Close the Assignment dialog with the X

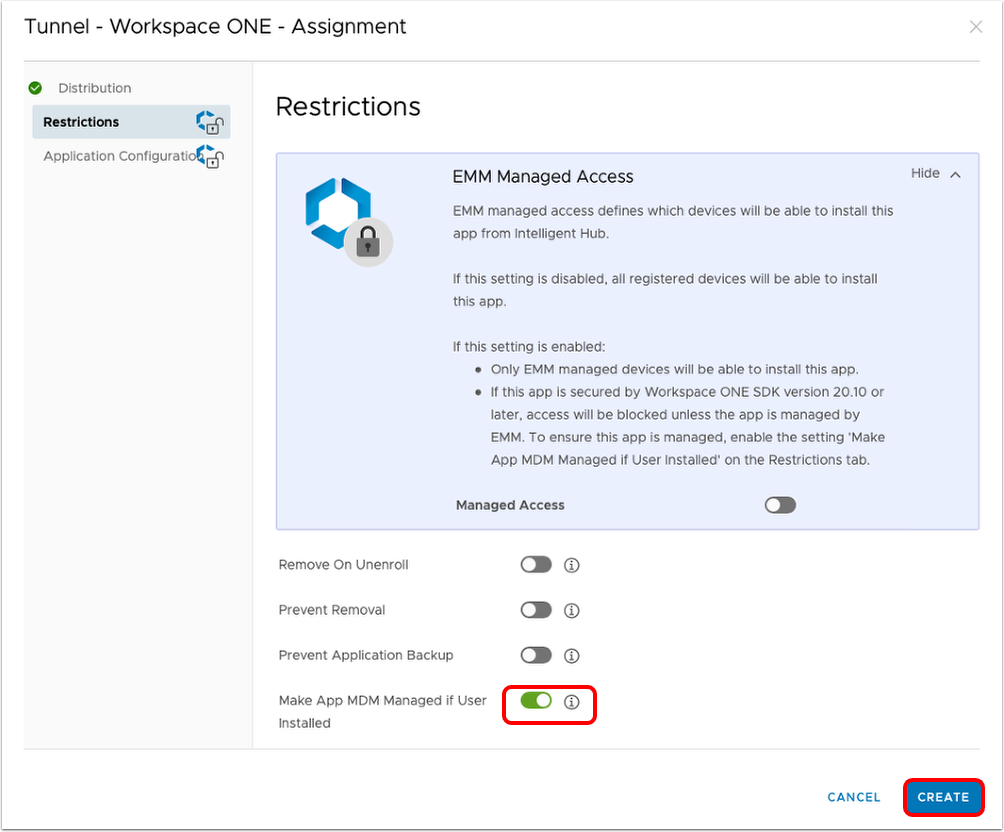click(x=976, y=27)
